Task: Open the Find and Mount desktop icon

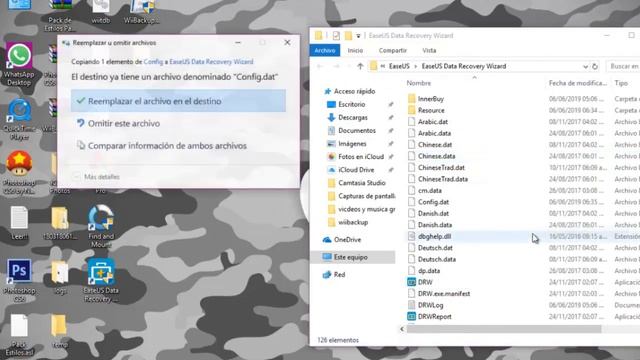Action: (x=101, y=226)
